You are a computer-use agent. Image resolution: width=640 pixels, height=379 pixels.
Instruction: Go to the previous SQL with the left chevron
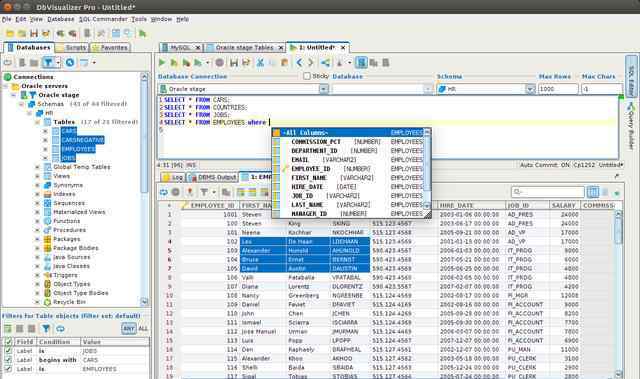[x=299, y=62]
